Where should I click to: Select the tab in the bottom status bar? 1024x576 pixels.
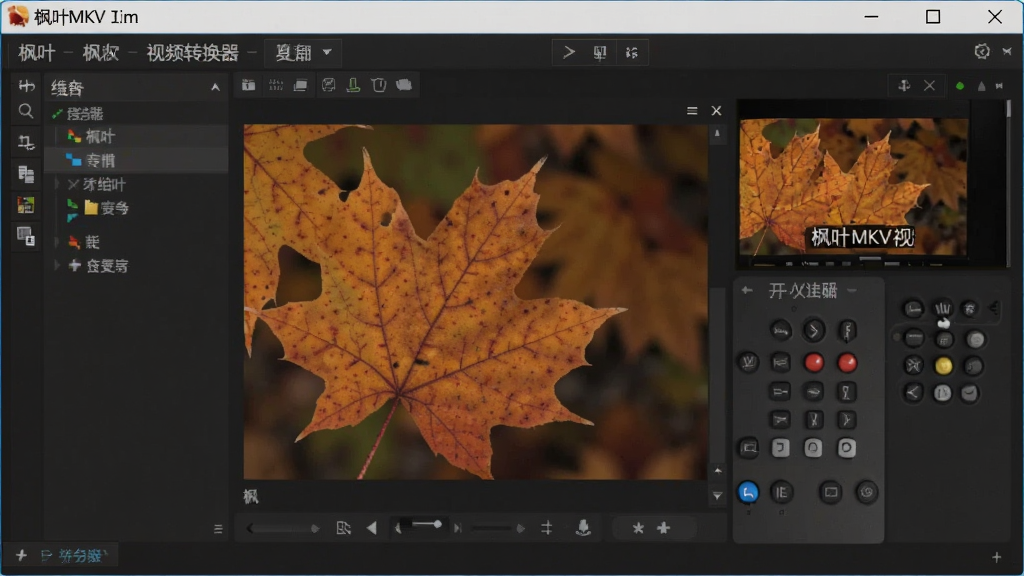tap(73, 556)
